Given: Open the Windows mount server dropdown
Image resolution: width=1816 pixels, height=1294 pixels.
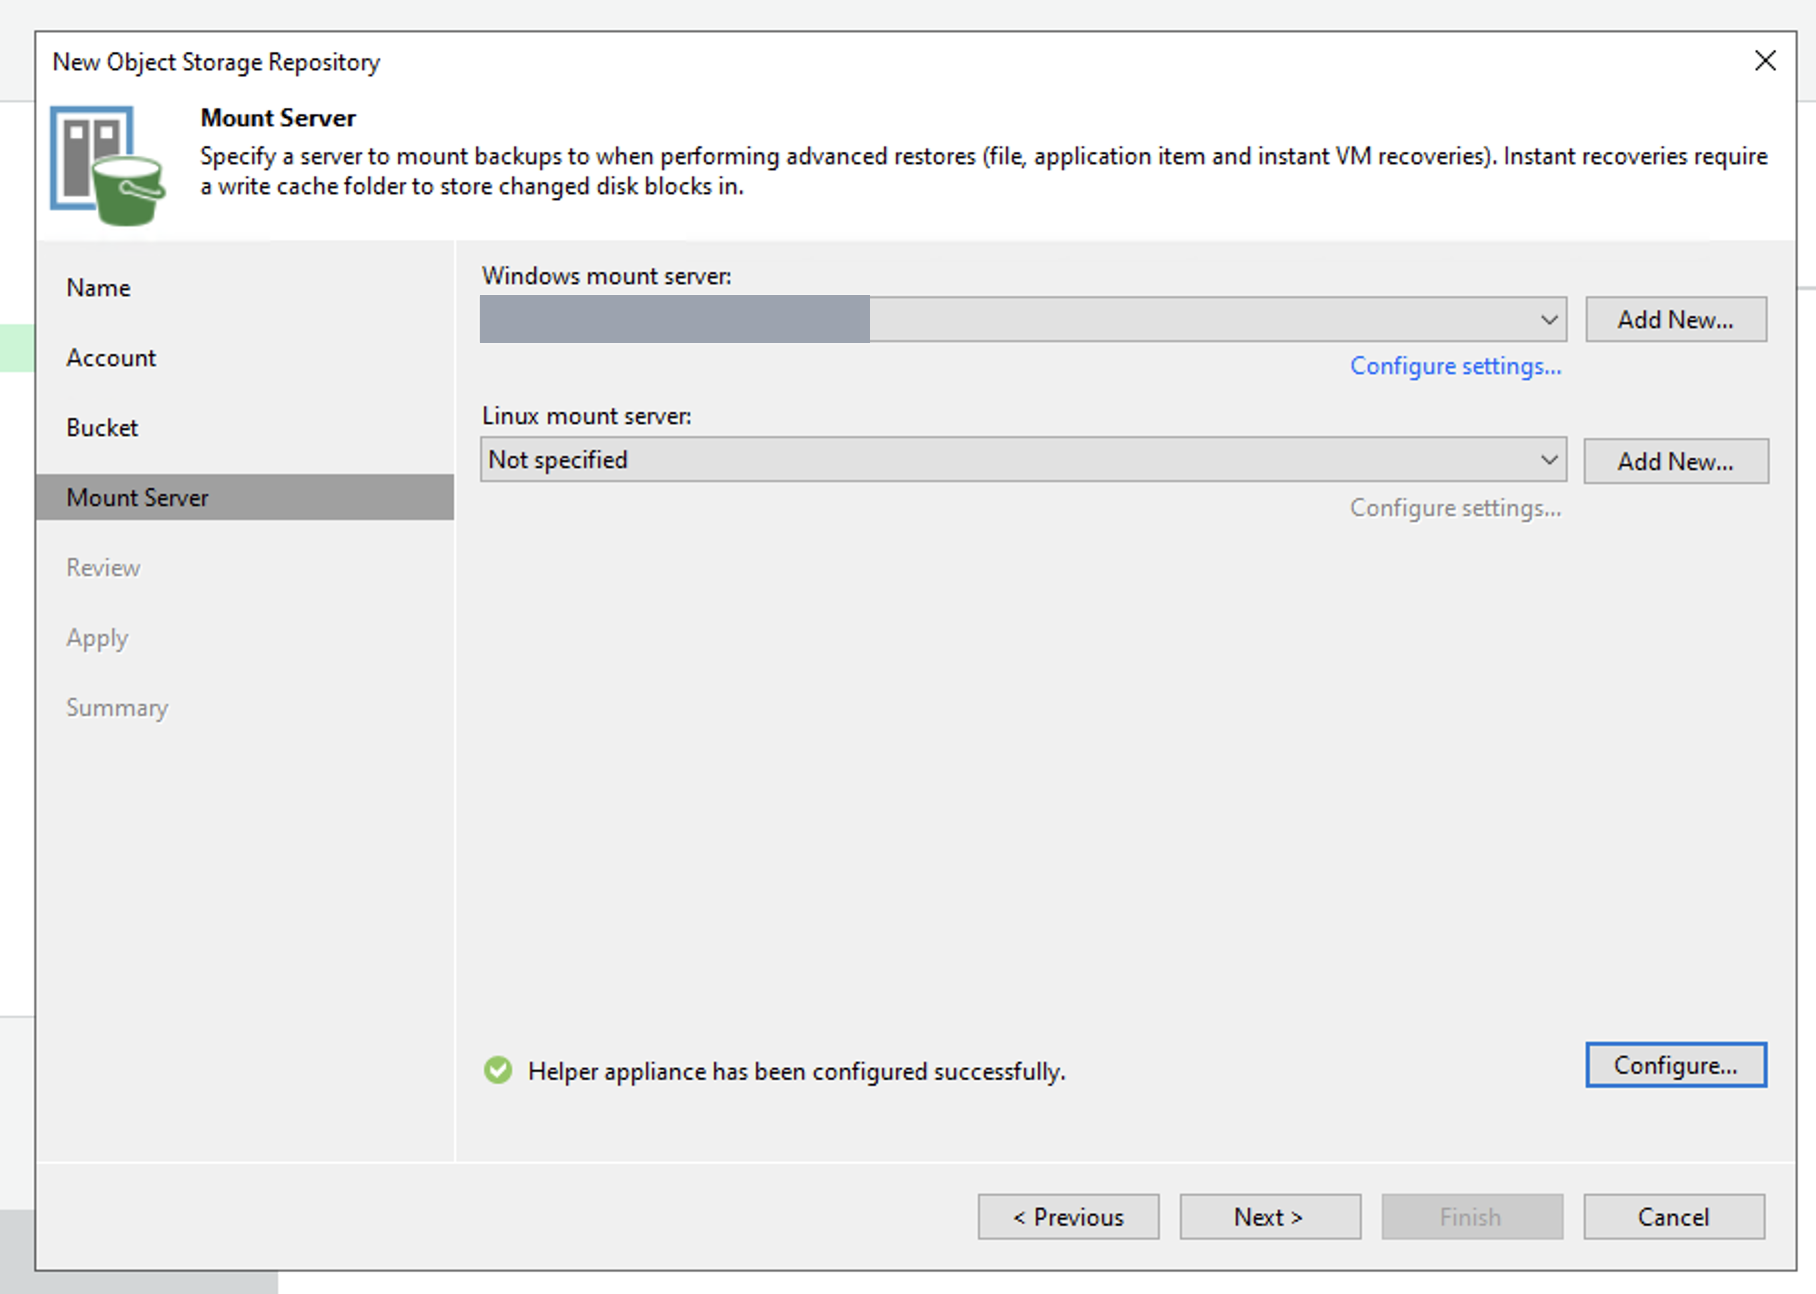Looking at the screenshot, I should pos(1549,320).
